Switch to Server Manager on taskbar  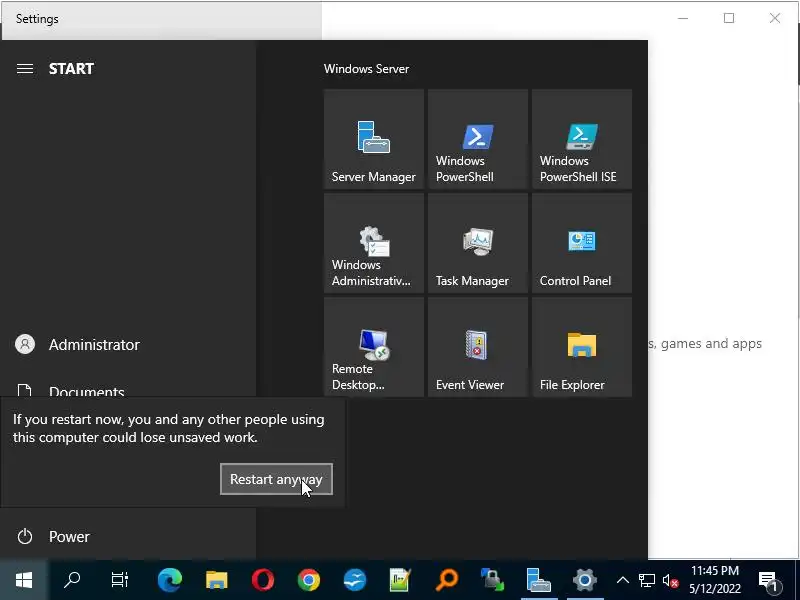pos(539,580)
